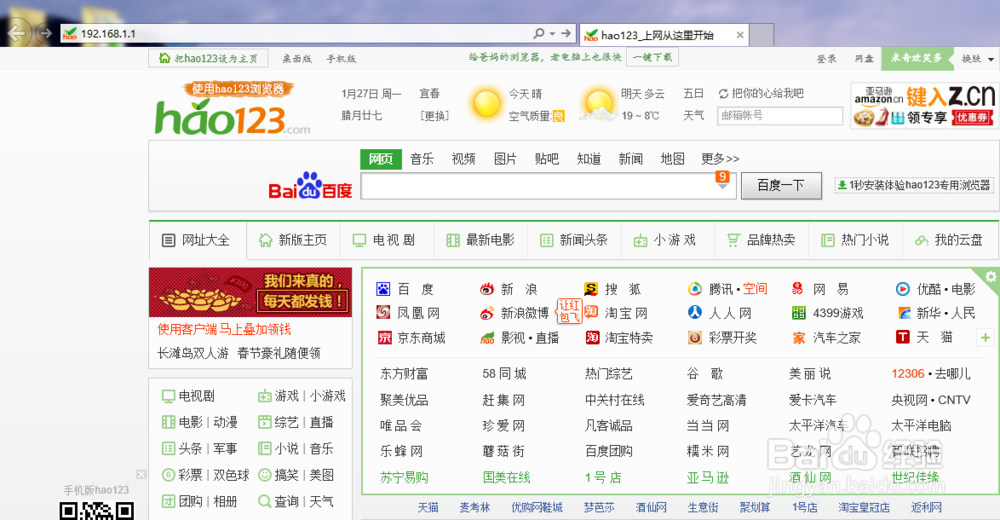Click the 淘宝特卖 link

tap(629, 338)
